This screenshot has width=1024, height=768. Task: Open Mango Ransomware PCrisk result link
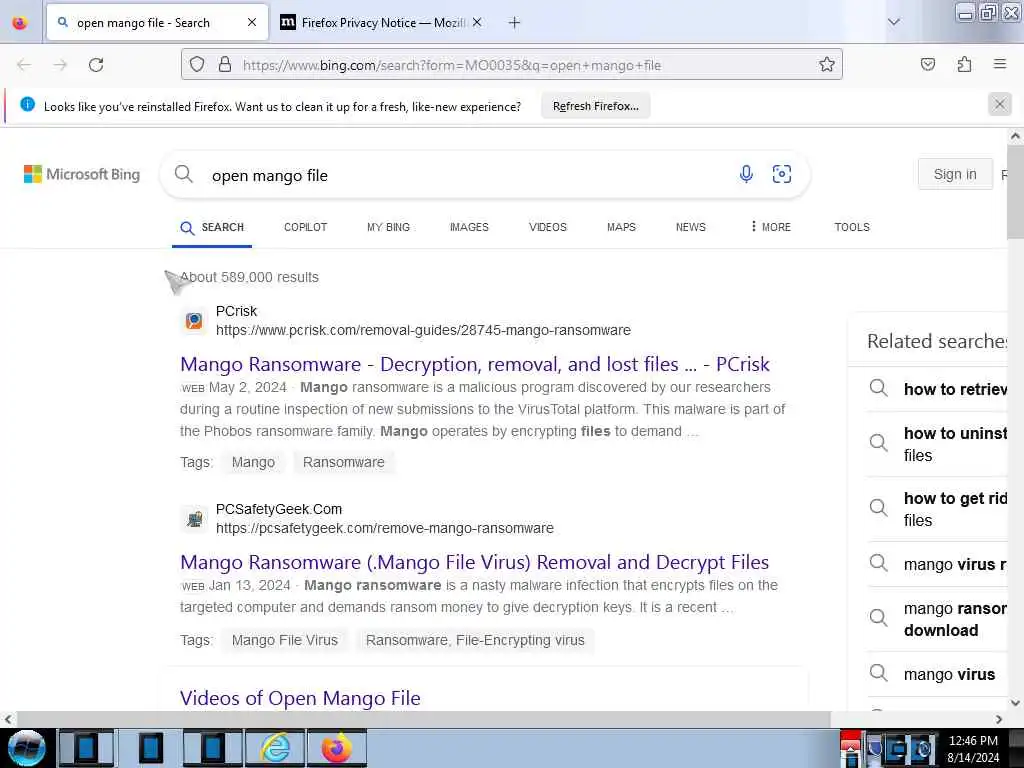click(x=475, y=364)
